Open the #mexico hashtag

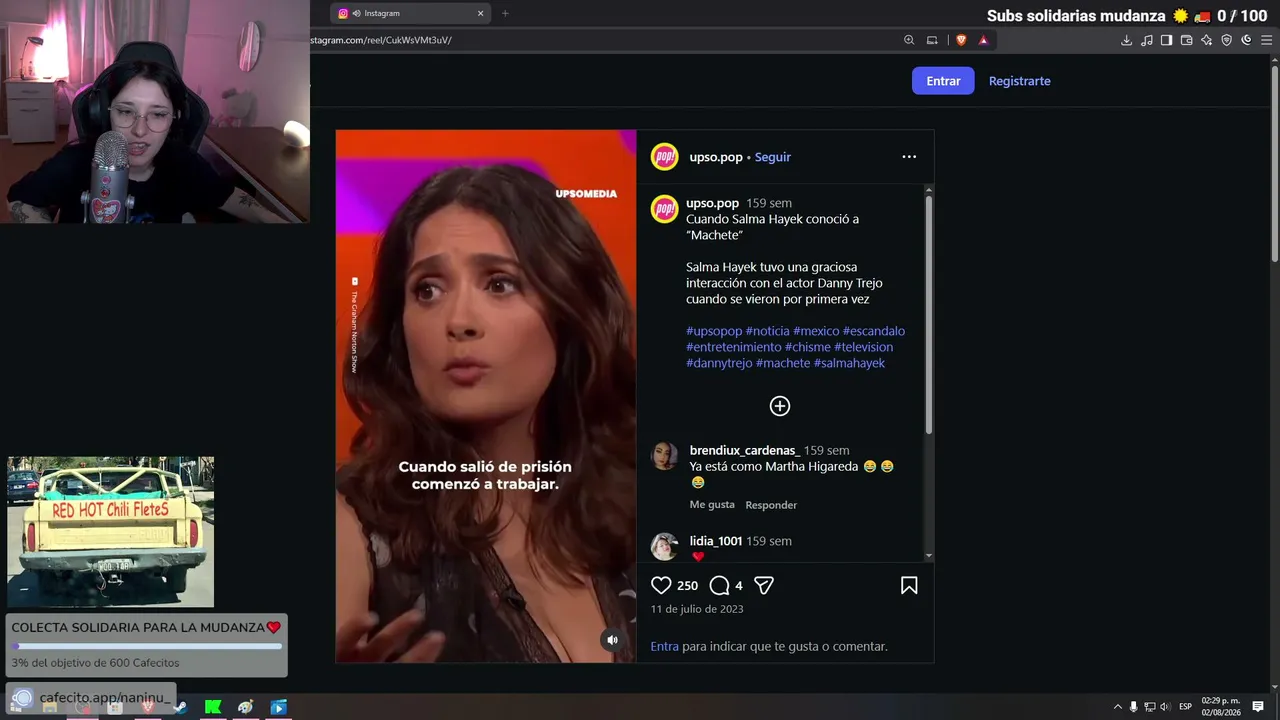tap(816, 331)
